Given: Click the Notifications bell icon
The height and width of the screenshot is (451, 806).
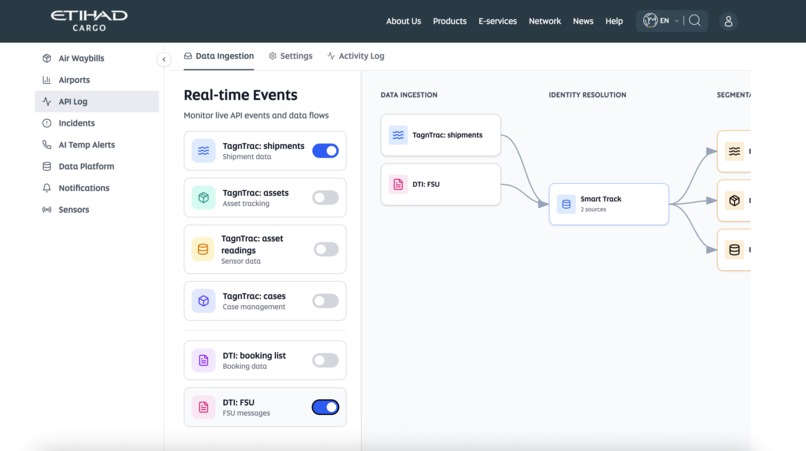Looking at the screenshot, I should point(47,188).
